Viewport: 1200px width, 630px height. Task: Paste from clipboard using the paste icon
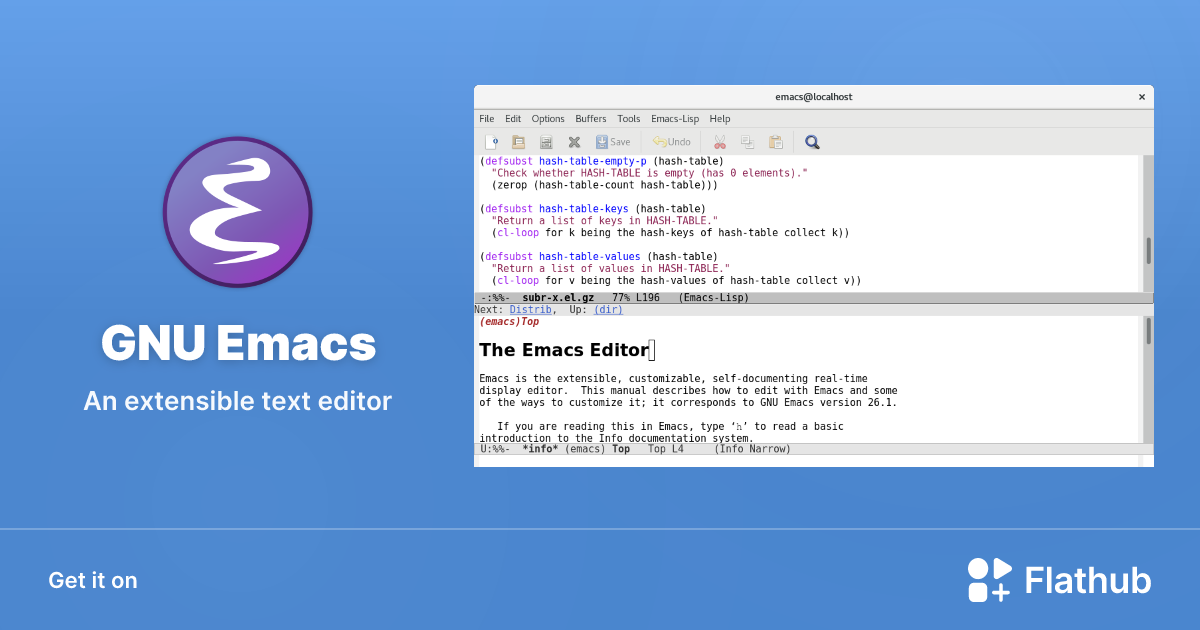tap(775, 141)
